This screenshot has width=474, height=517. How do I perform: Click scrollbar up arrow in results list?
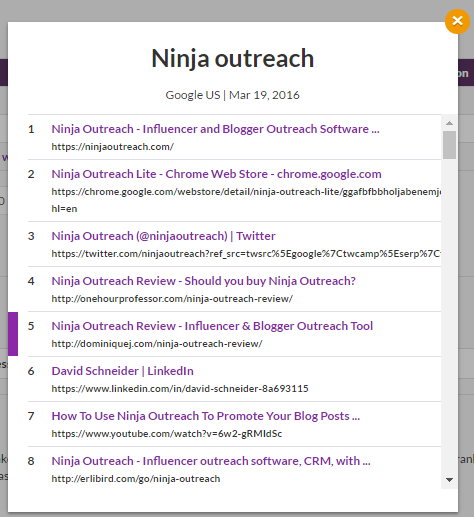pyautogui.click(x=449, y=123)
